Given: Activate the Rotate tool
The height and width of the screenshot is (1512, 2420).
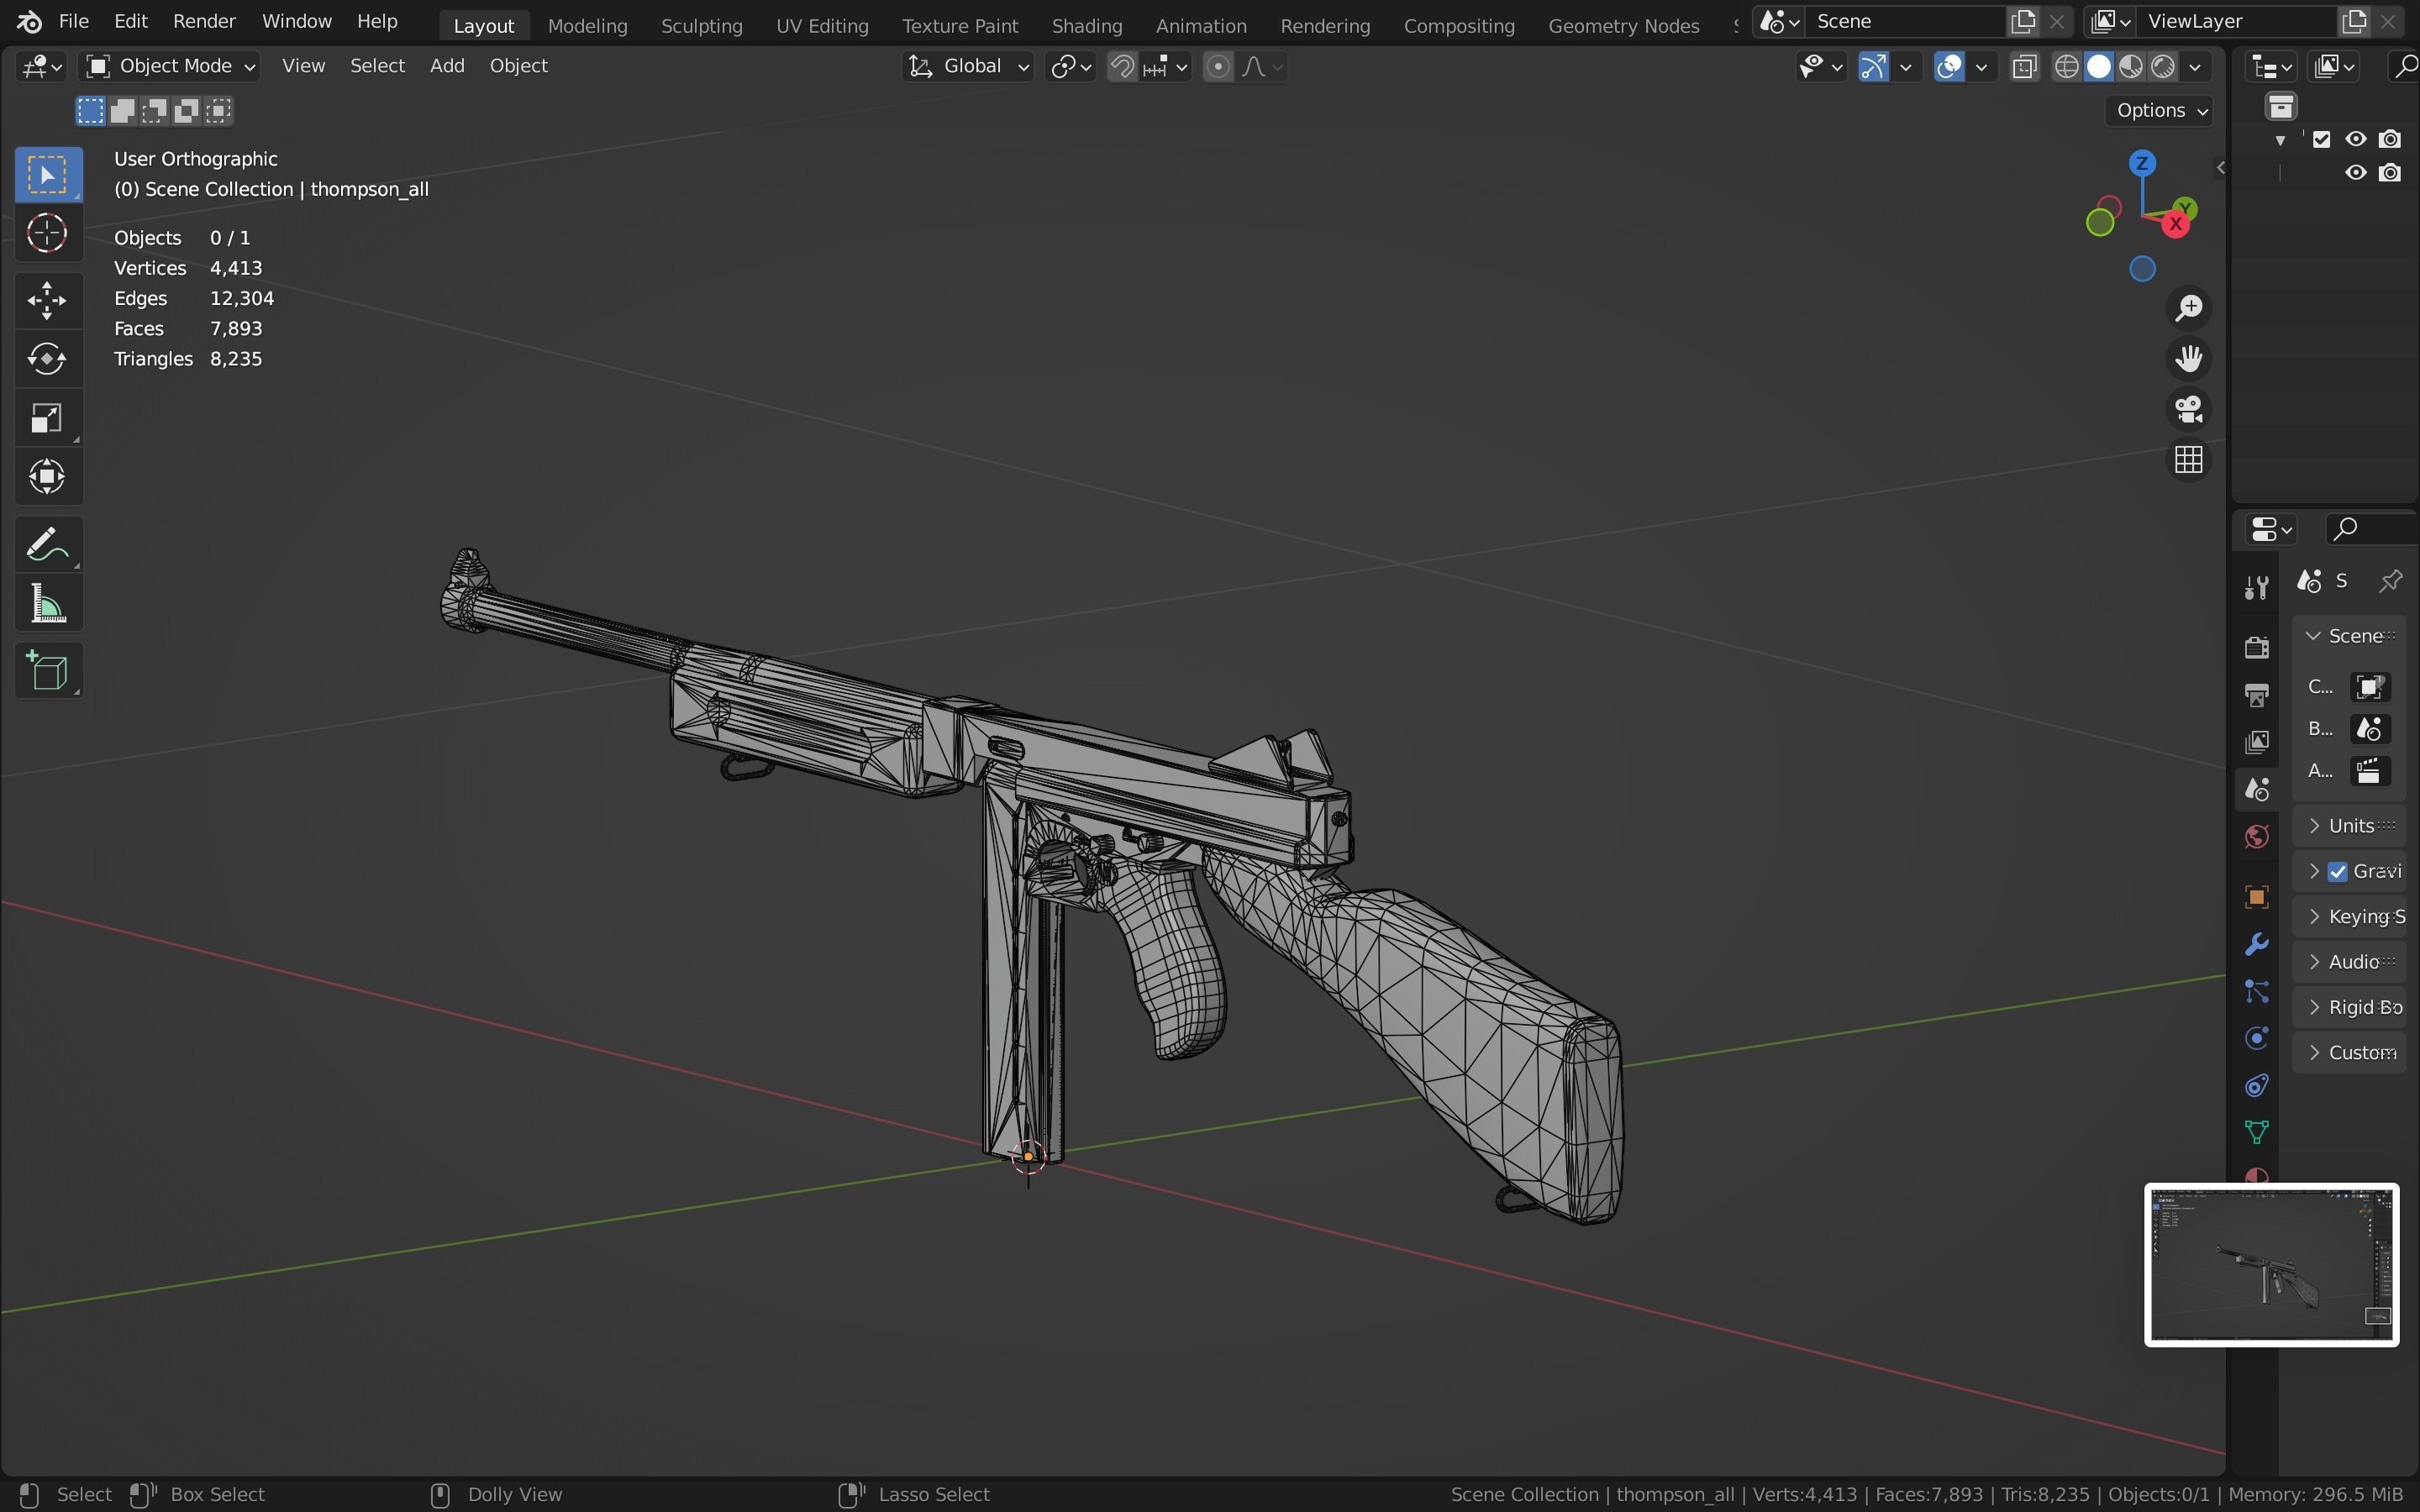Looking at the screenshot, I should [47, 359].
